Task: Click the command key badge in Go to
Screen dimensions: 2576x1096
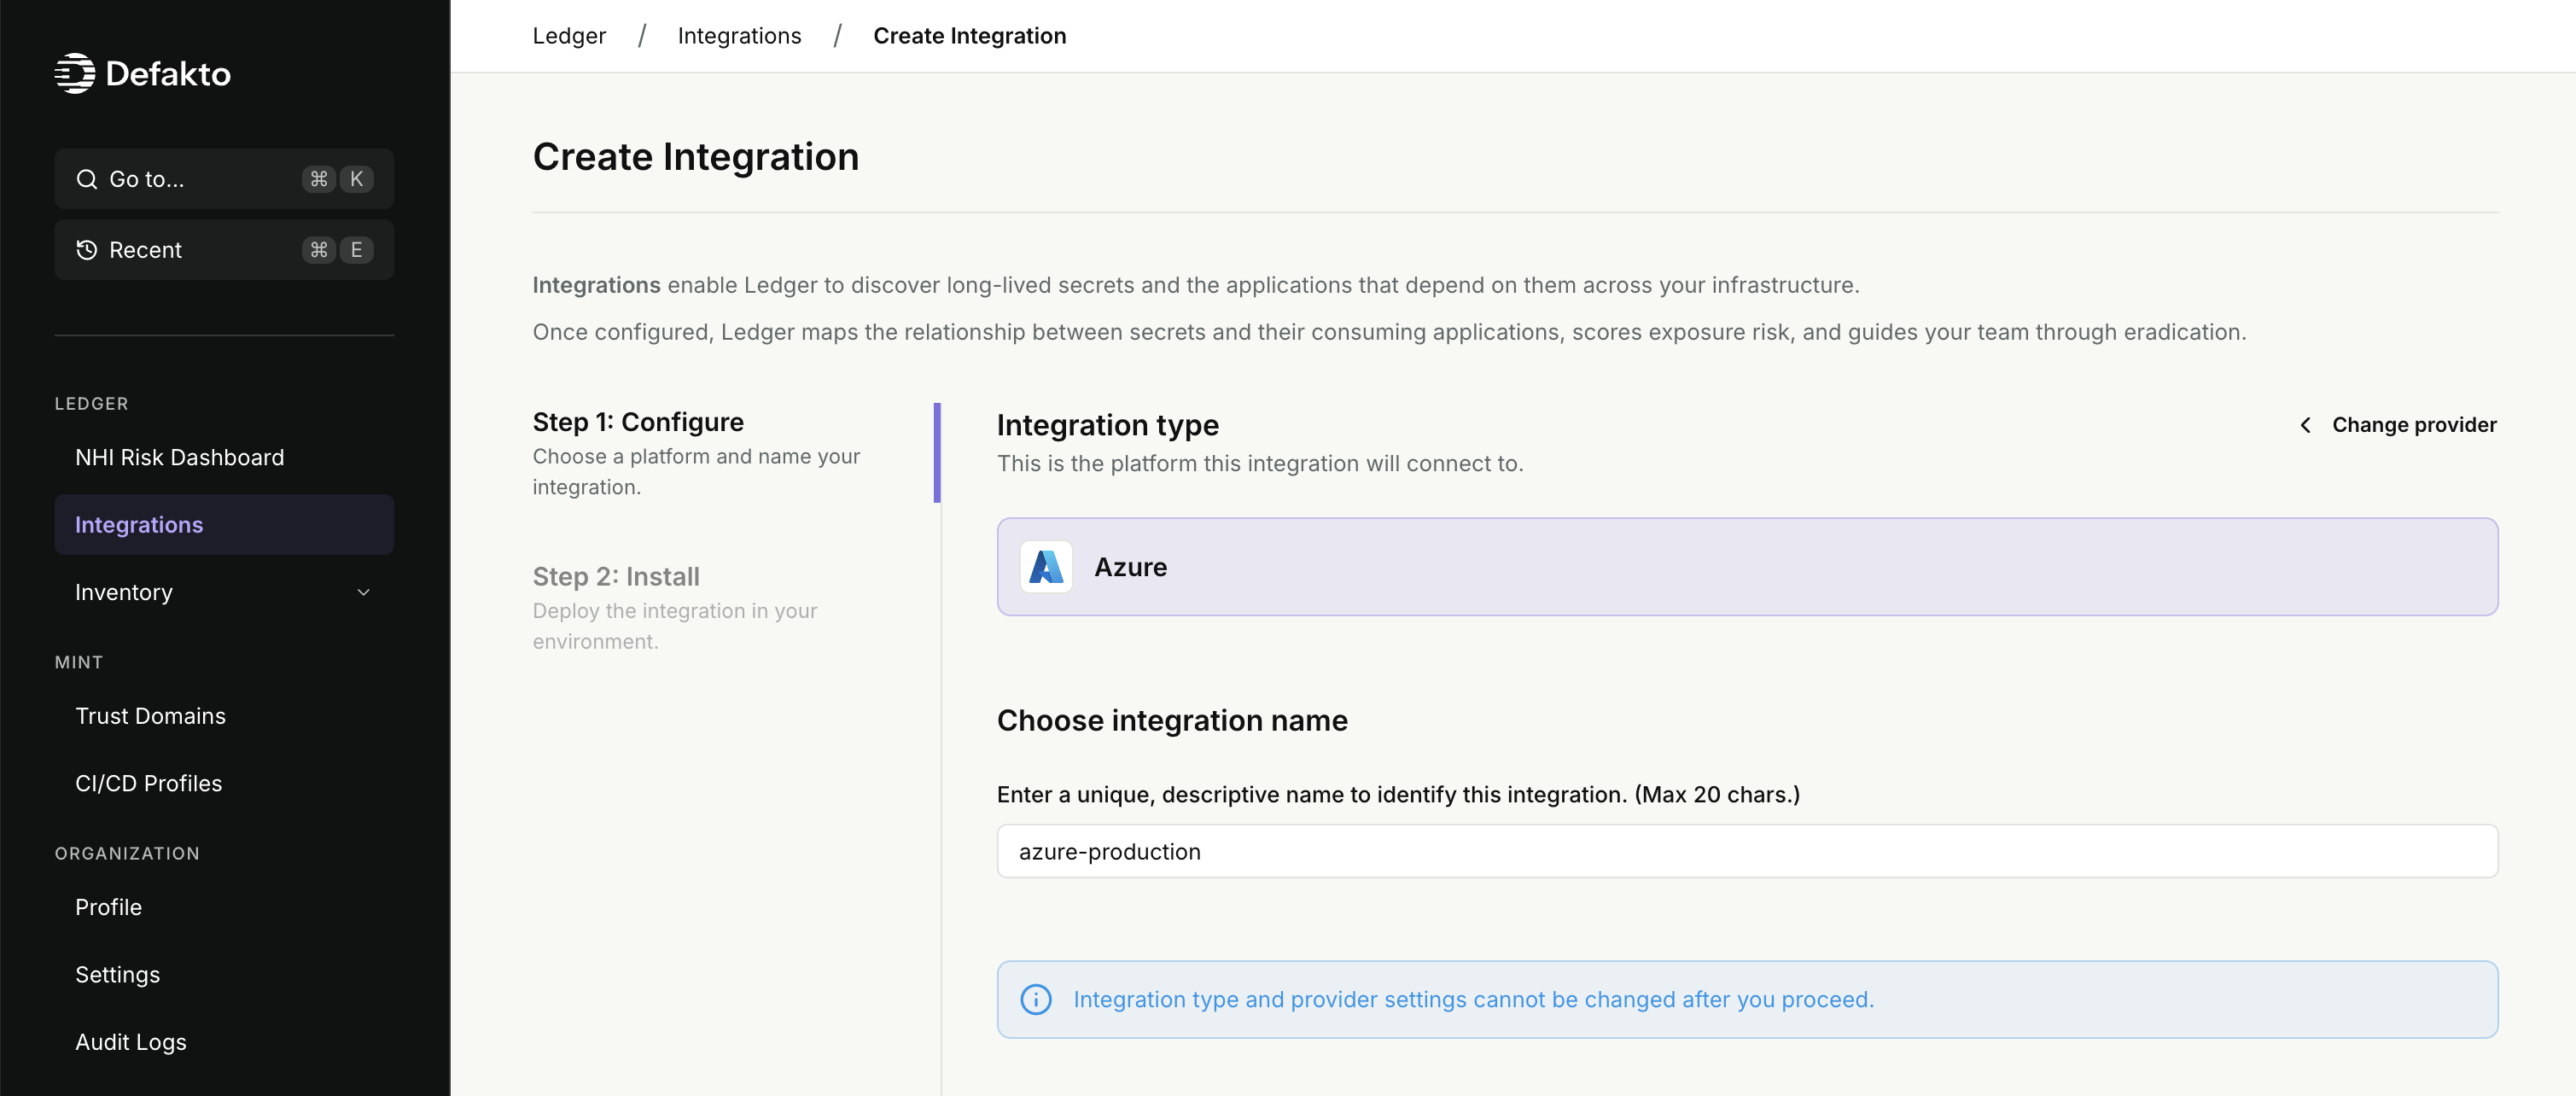Action: (x=319, y=179)
